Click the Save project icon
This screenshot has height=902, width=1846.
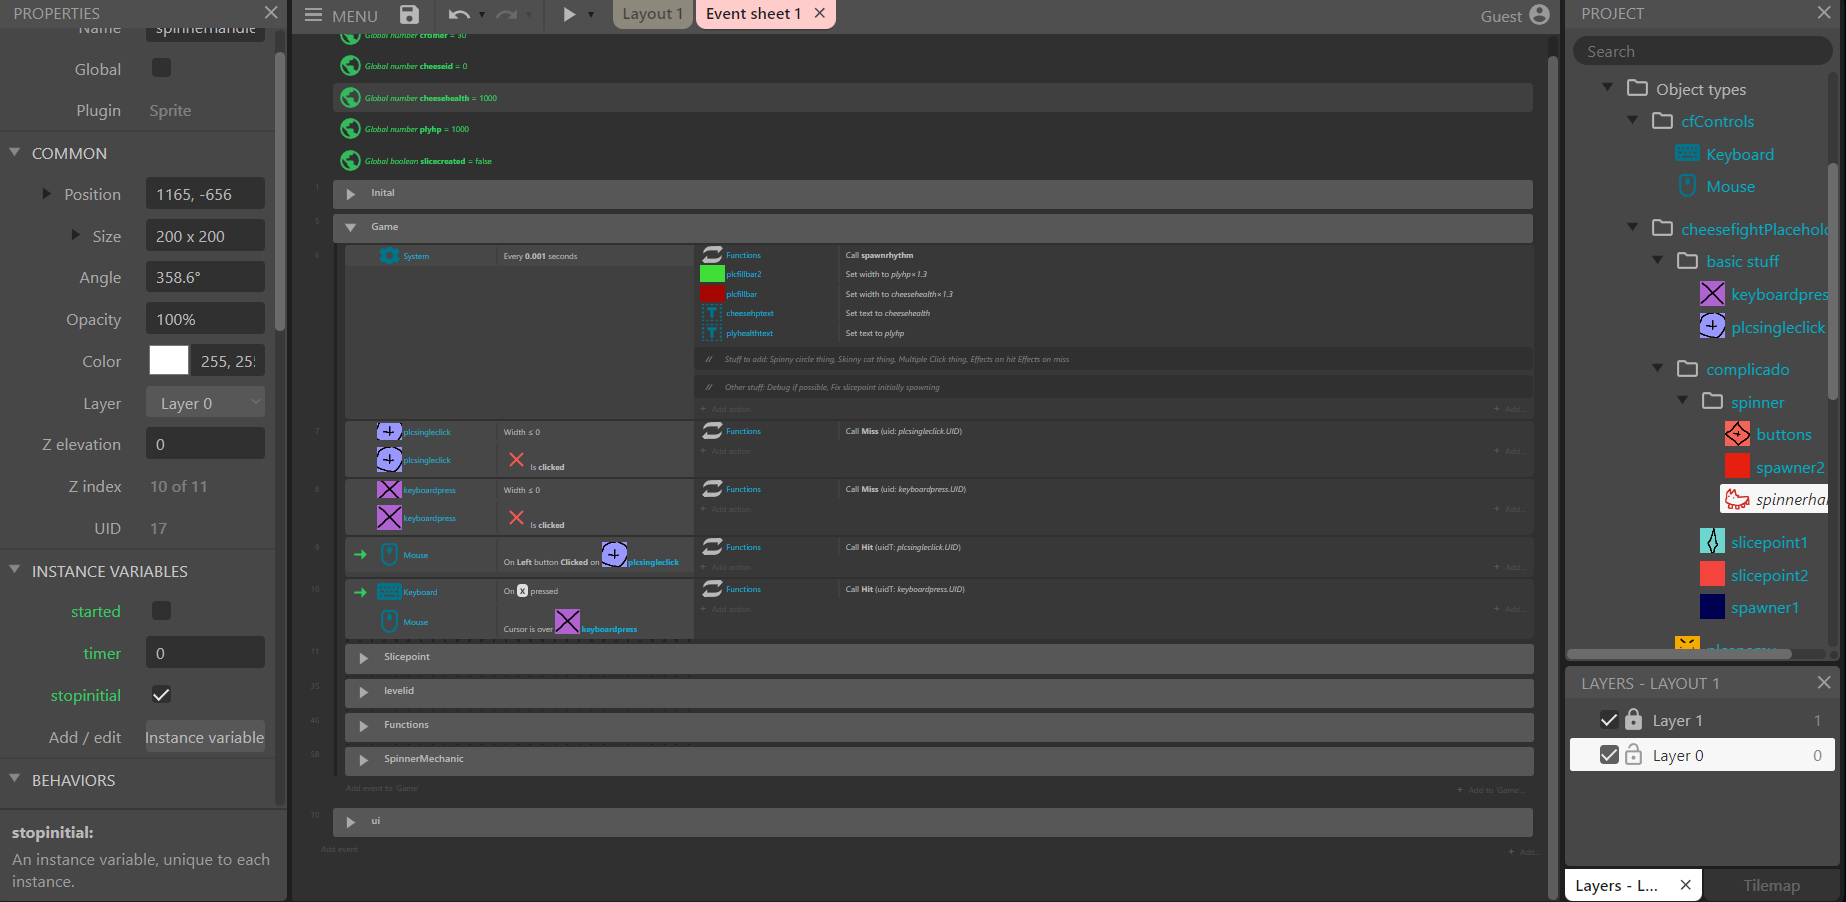(x=409, y=14)
